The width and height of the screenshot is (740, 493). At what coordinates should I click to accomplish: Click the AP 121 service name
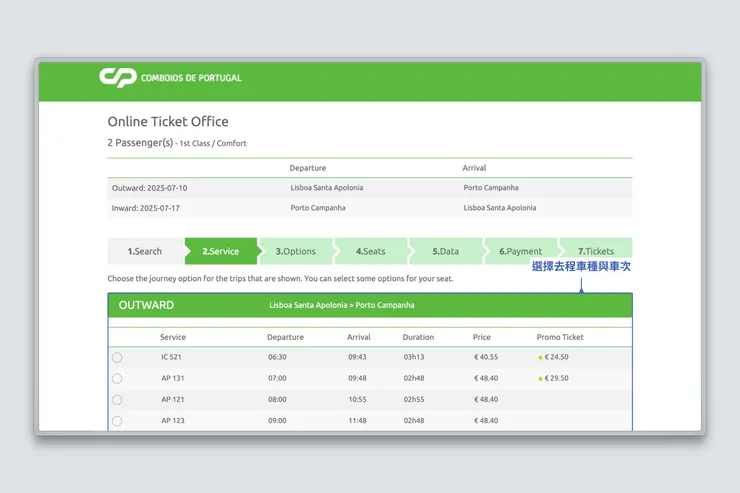pyautogui.click(x=173, y=400)
